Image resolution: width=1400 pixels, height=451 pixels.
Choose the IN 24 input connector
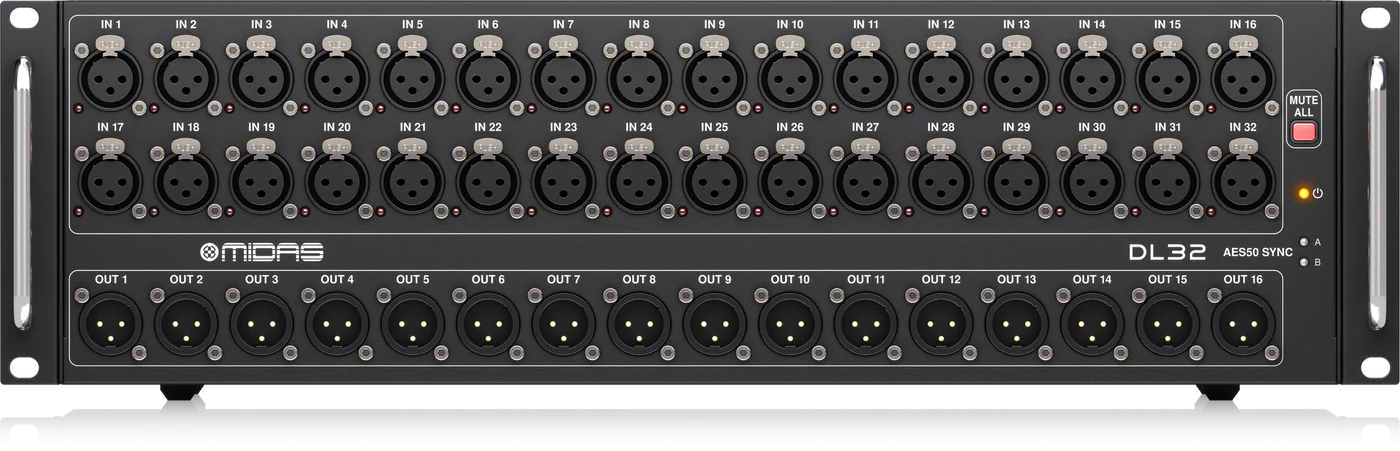click(639, 181)
